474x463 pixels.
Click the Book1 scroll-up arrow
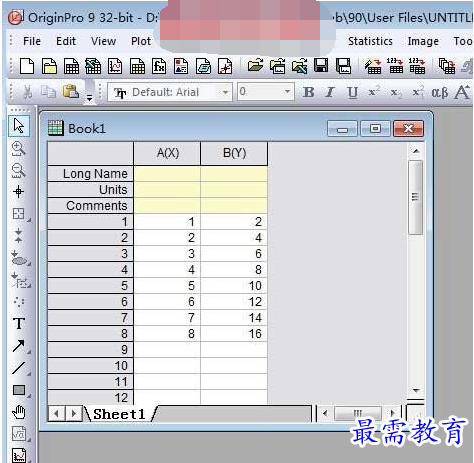pos(416,151)
